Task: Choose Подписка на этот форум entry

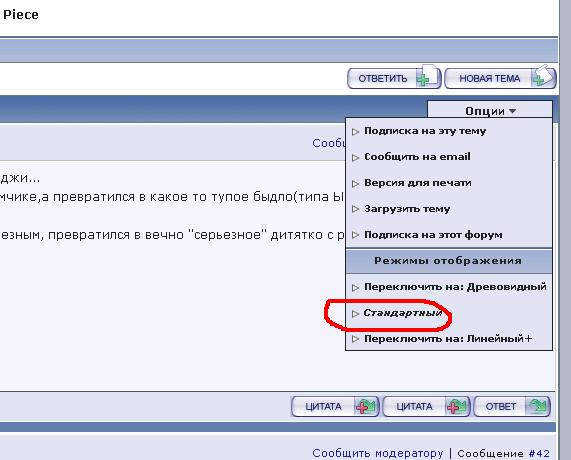Action: 433,235
